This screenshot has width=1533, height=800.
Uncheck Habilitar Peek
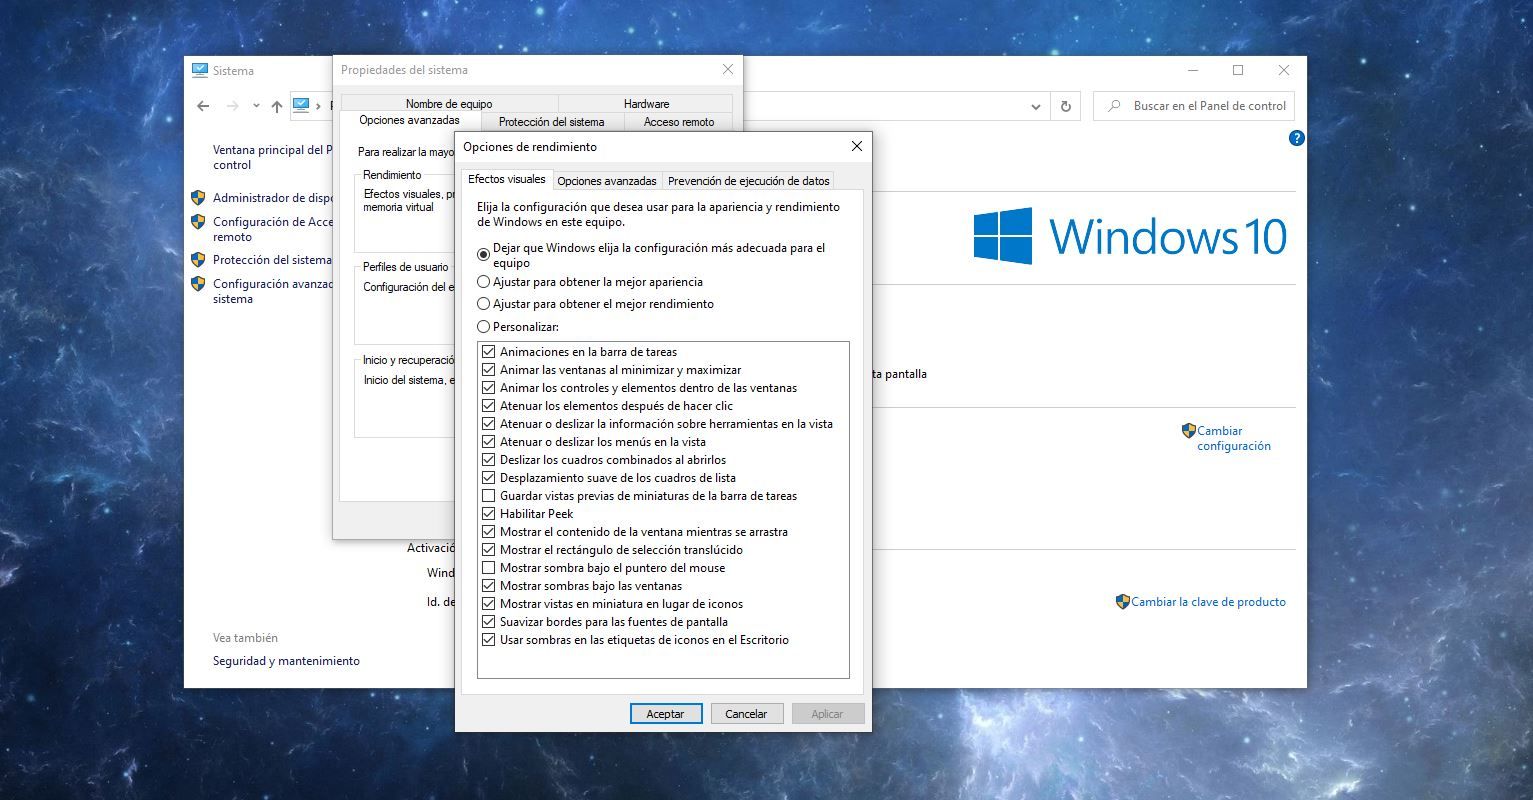(489, 514)
